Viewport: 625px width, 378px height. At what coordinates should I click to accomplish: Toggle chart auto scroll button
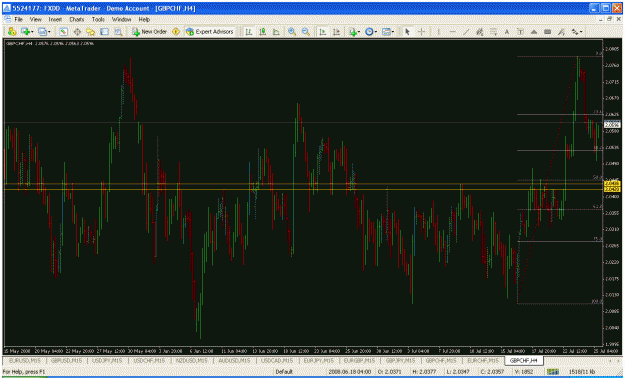pos(322,32)
